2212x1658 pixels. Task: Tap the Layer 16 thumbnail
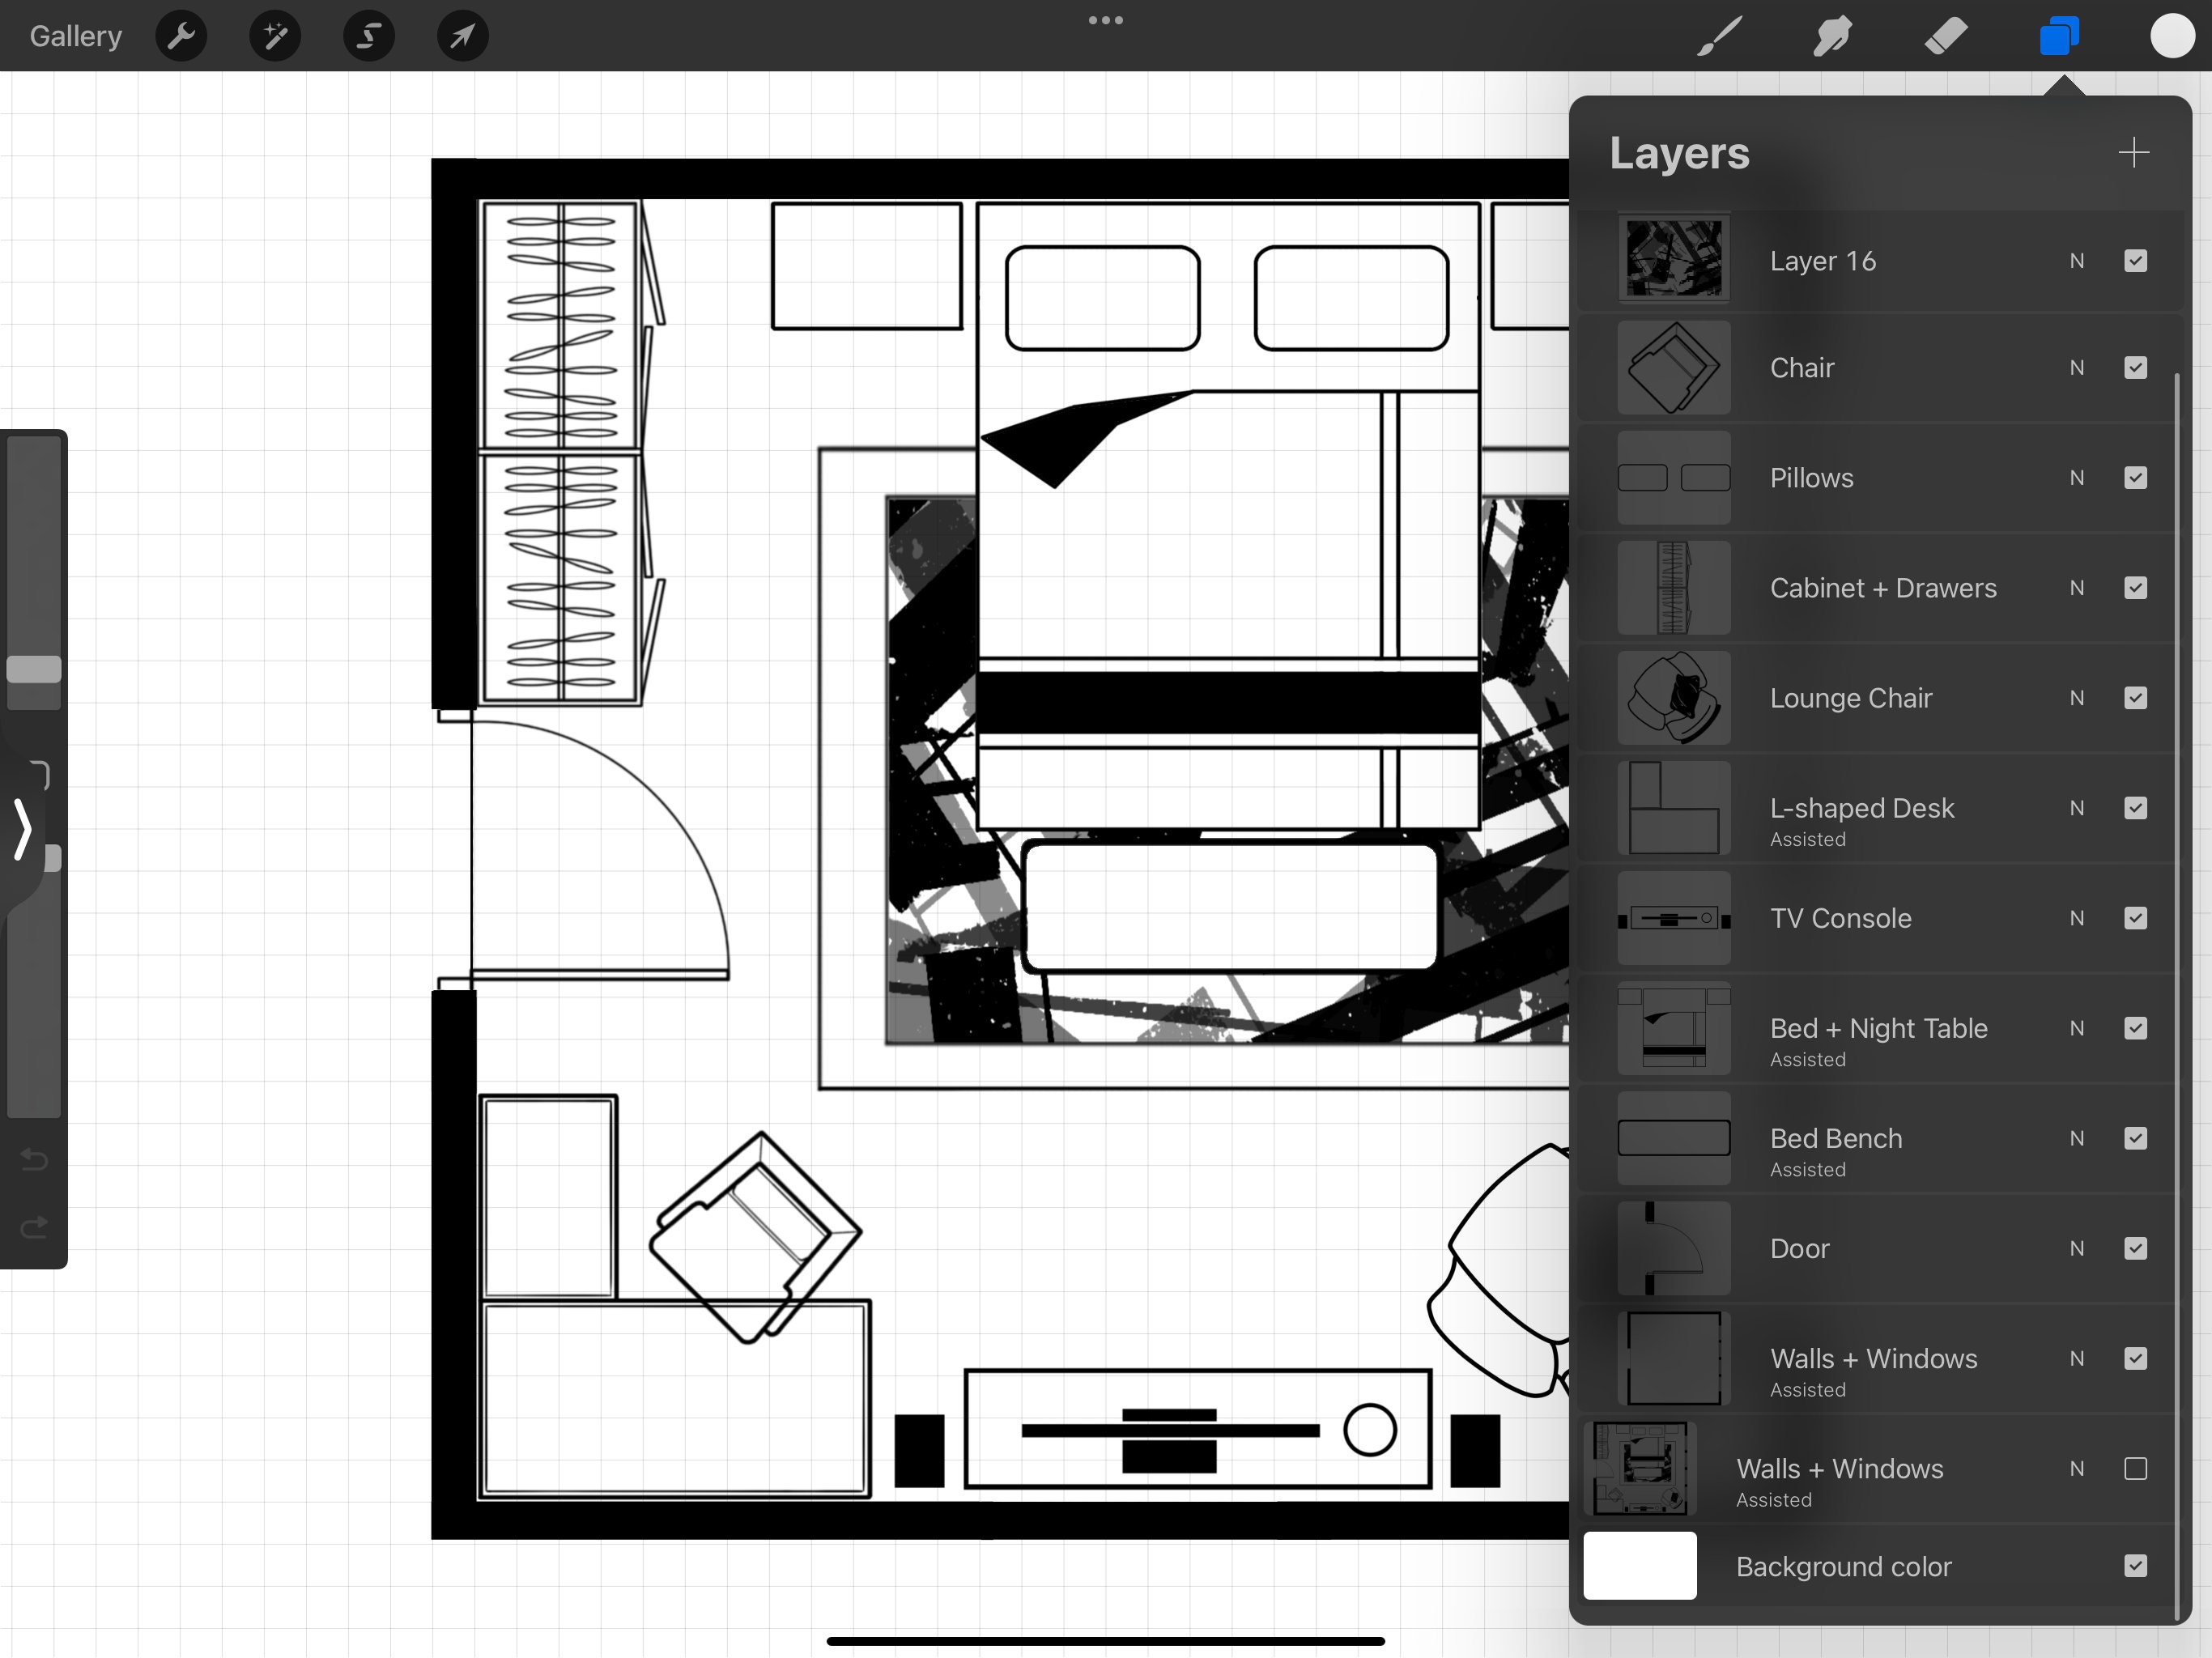(x=1674, y=259)
